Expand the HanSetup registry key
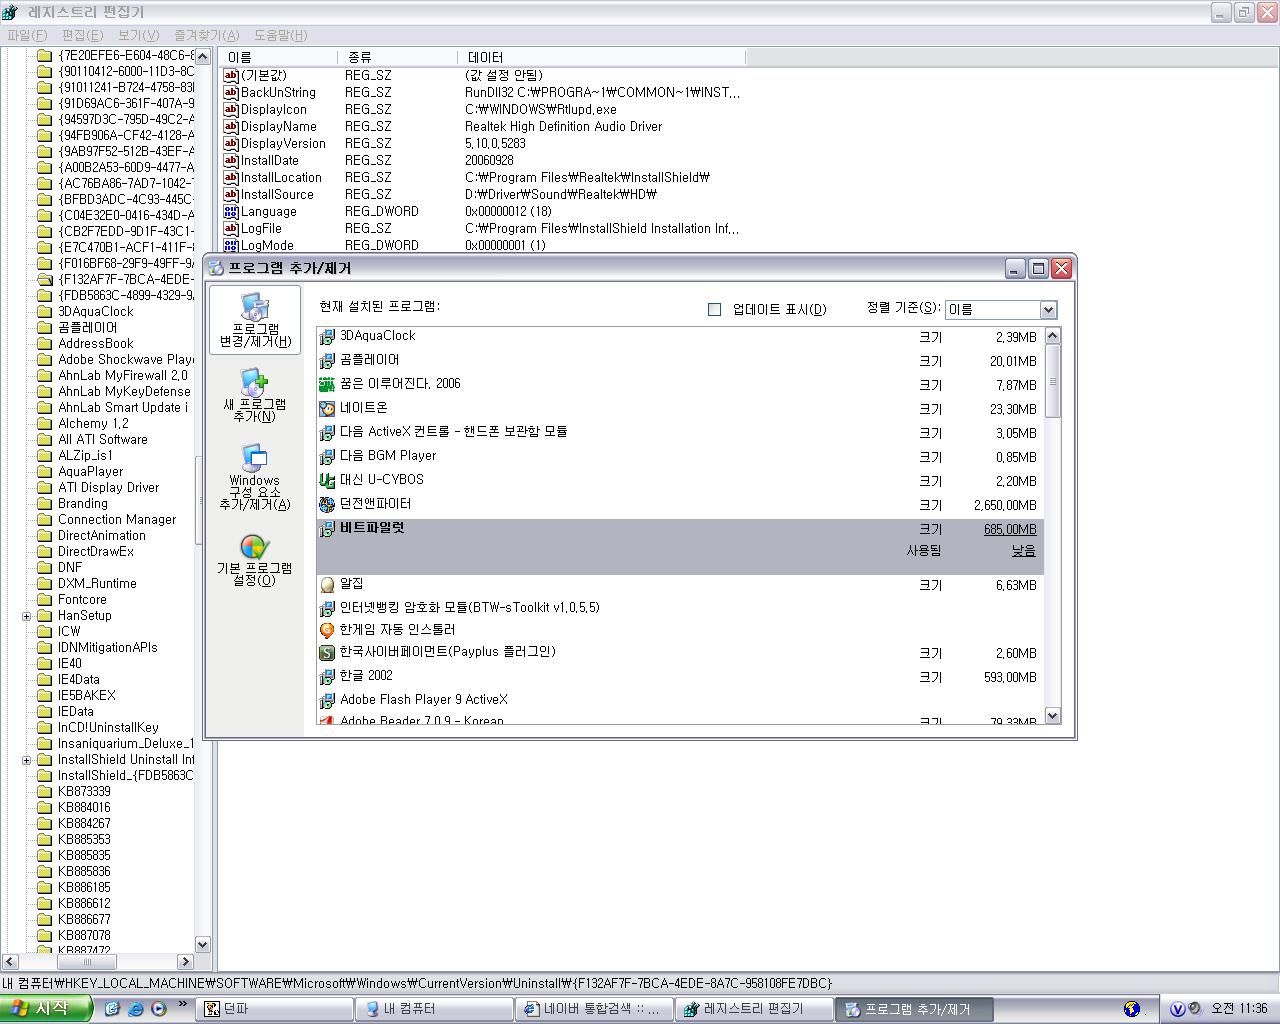 pyautogui.click(x=26, y=616)
